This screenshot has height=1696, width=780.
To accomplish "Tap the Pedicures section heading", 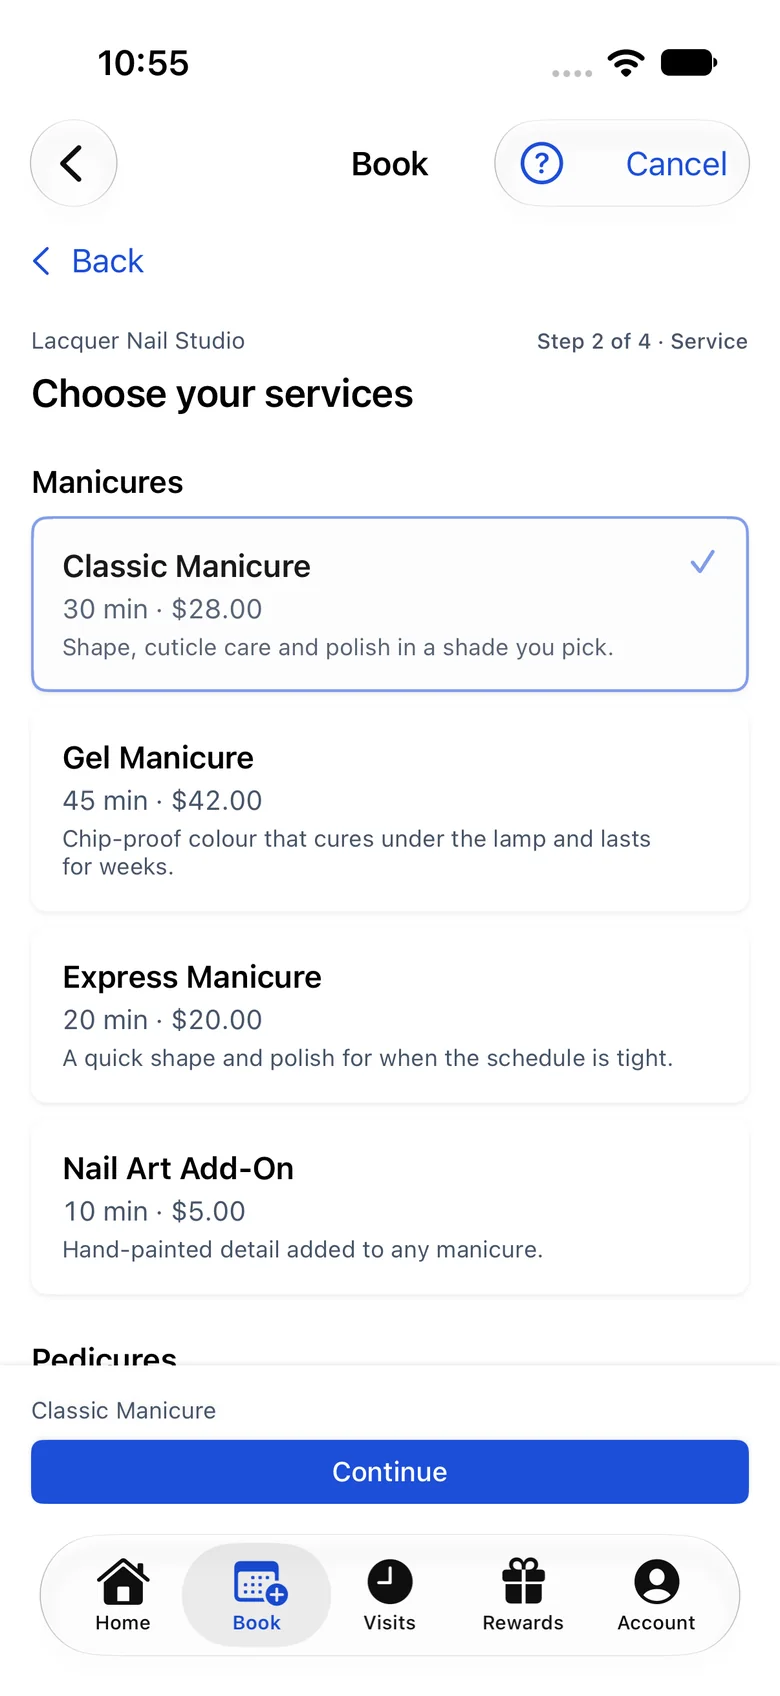I will 104,1355.
